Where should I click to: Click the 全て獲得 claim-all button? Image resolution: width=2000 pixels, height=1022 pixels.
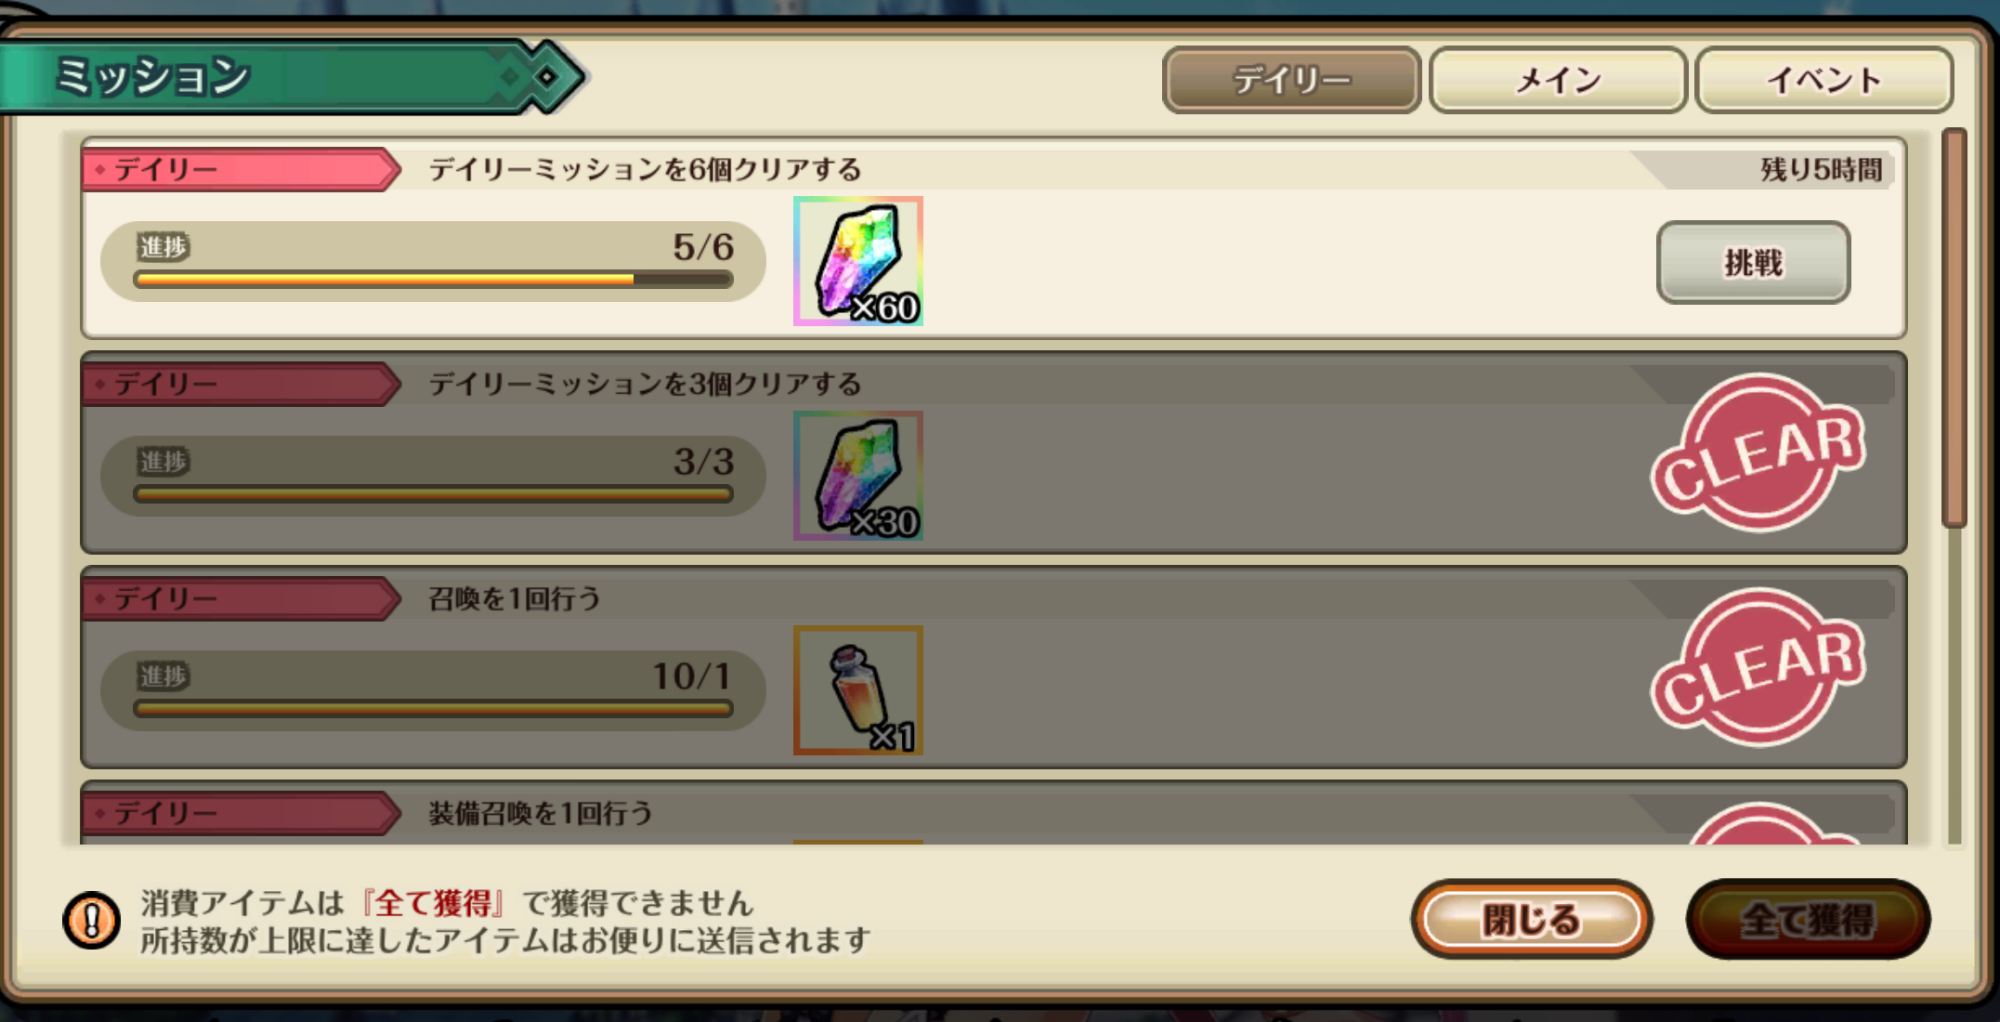point(1808,919)
